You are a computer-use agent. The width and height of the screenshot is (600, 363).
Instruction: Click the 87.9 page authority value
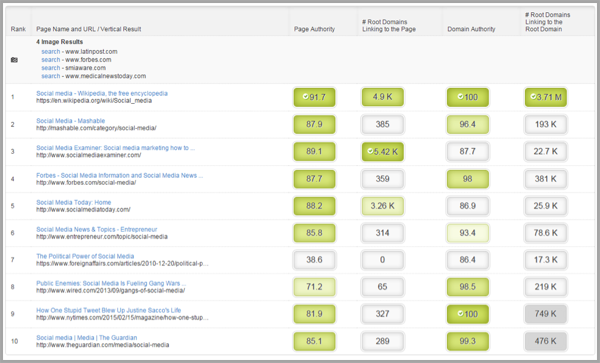coord(314,124)
